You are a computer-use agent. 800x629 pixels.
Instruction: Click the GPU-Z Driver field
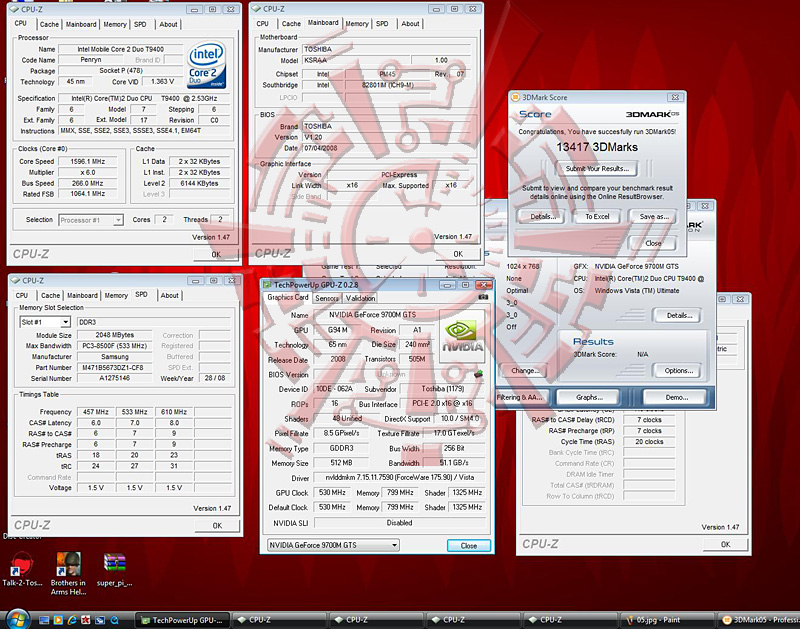[x=399, y=477]
